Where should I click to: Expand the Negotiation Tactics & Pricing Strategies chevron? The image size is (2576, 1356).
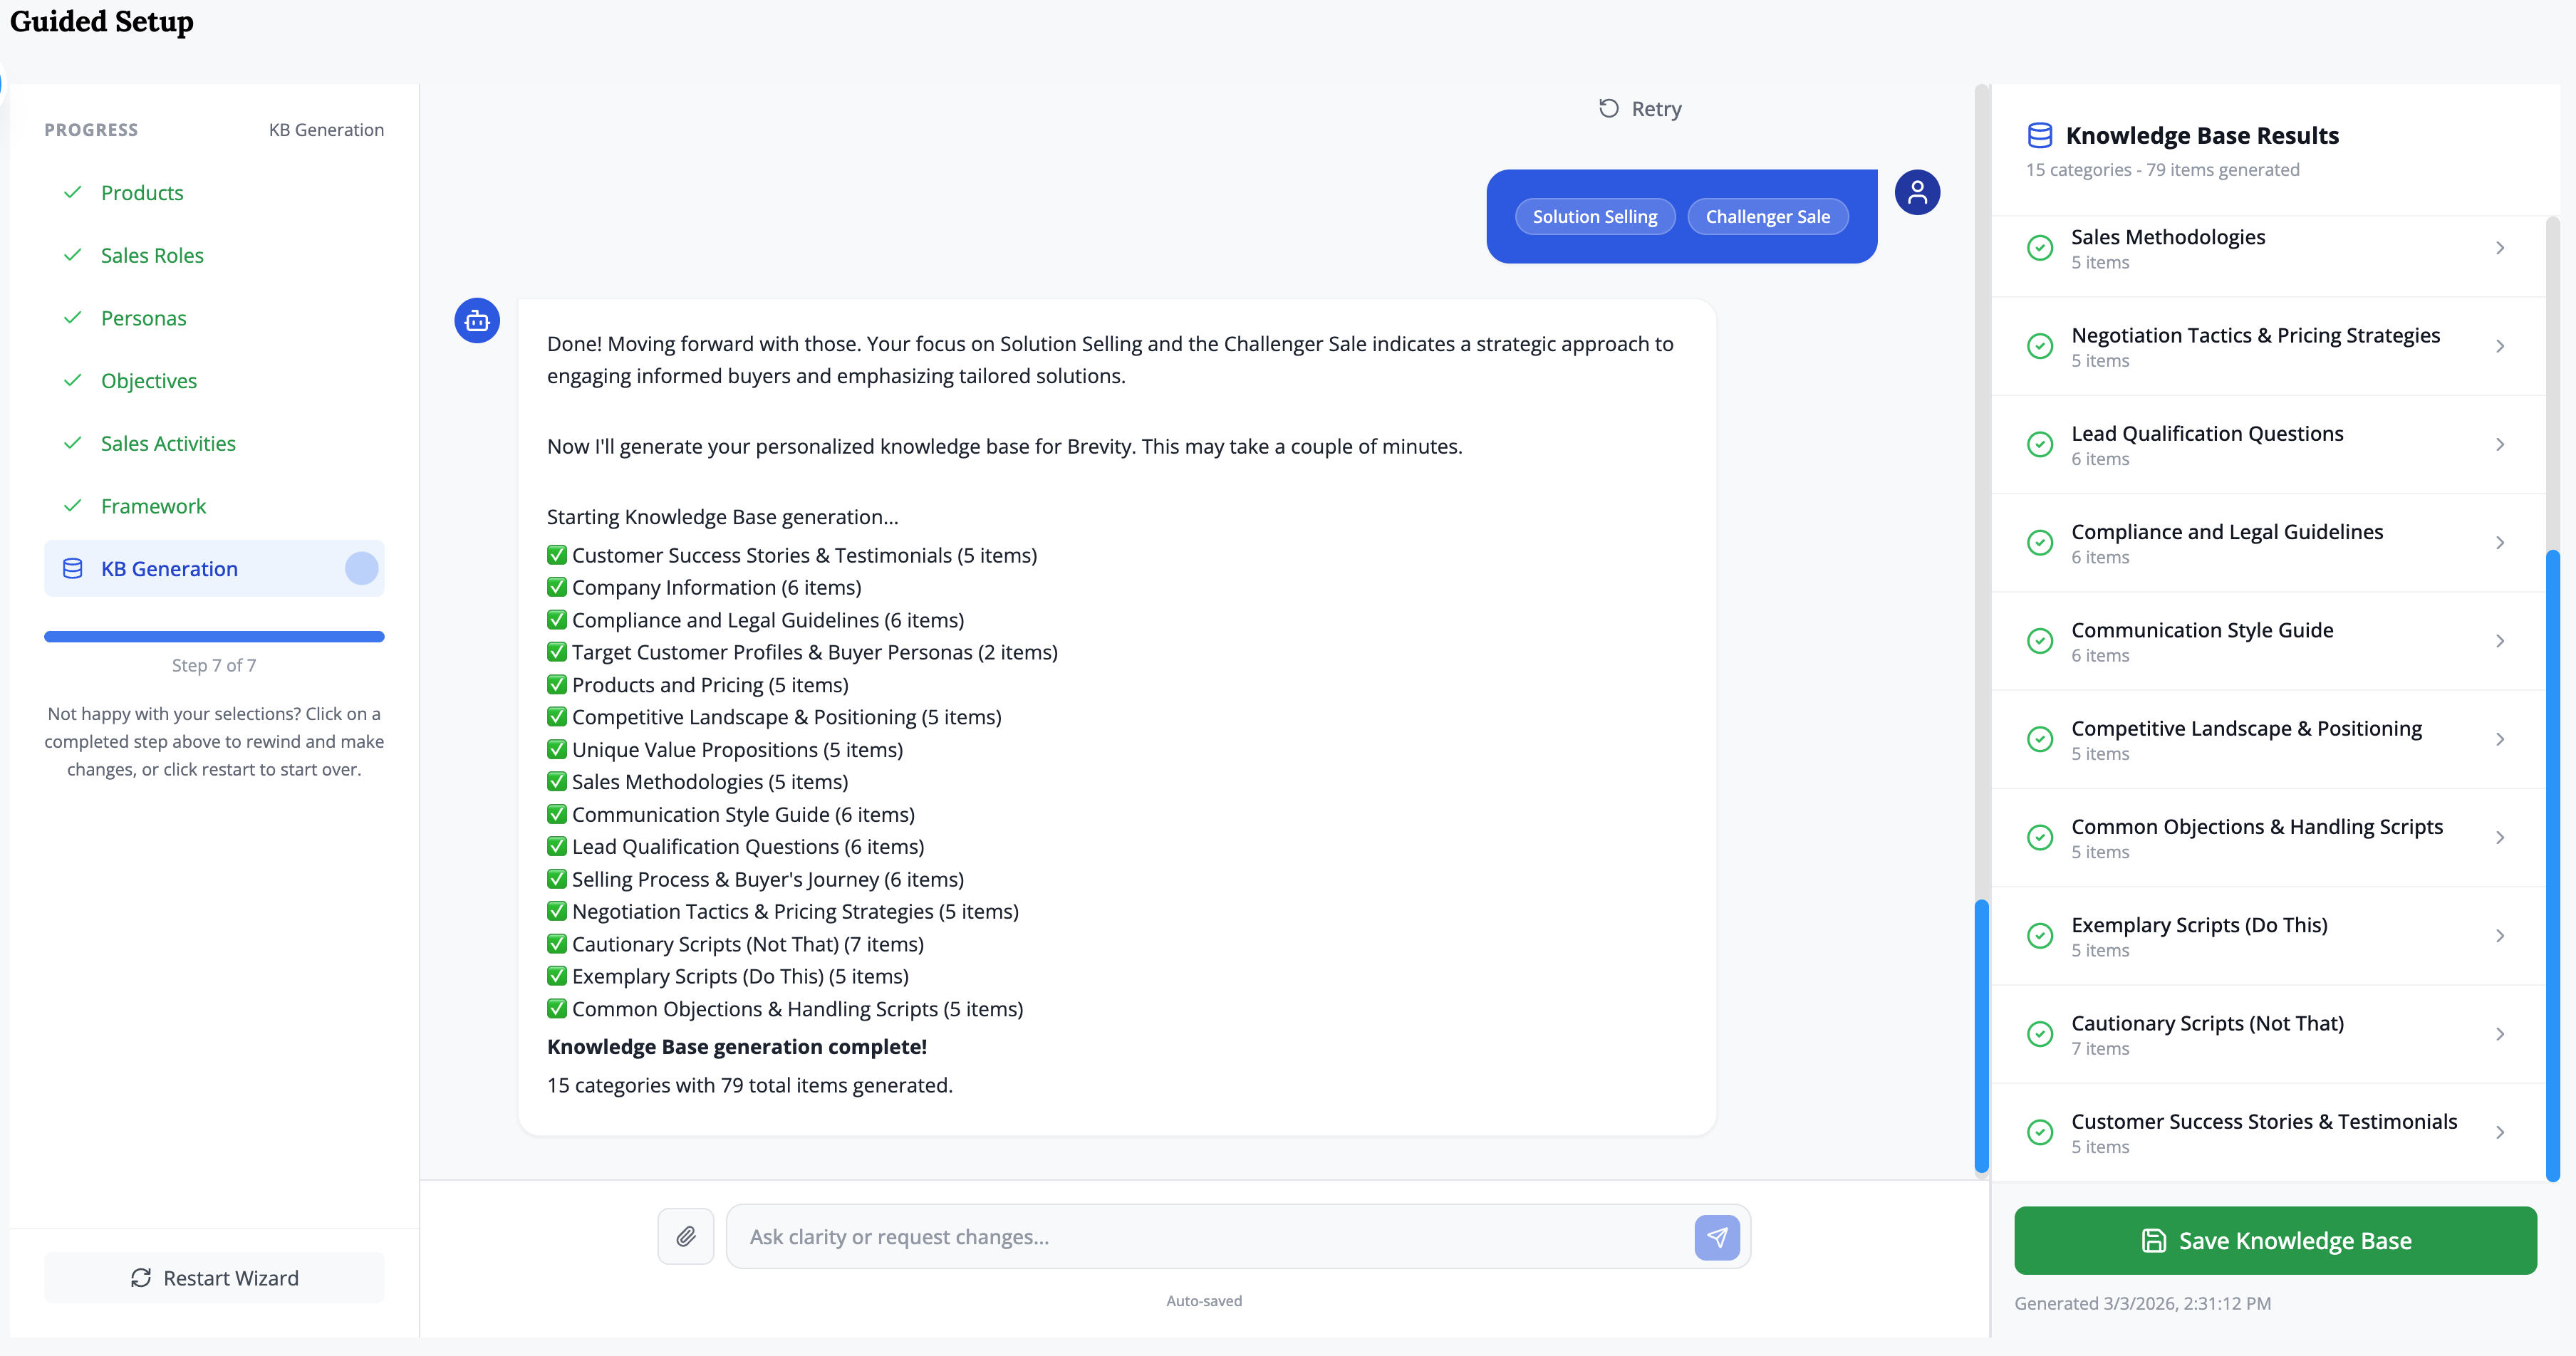(2500, 346)
